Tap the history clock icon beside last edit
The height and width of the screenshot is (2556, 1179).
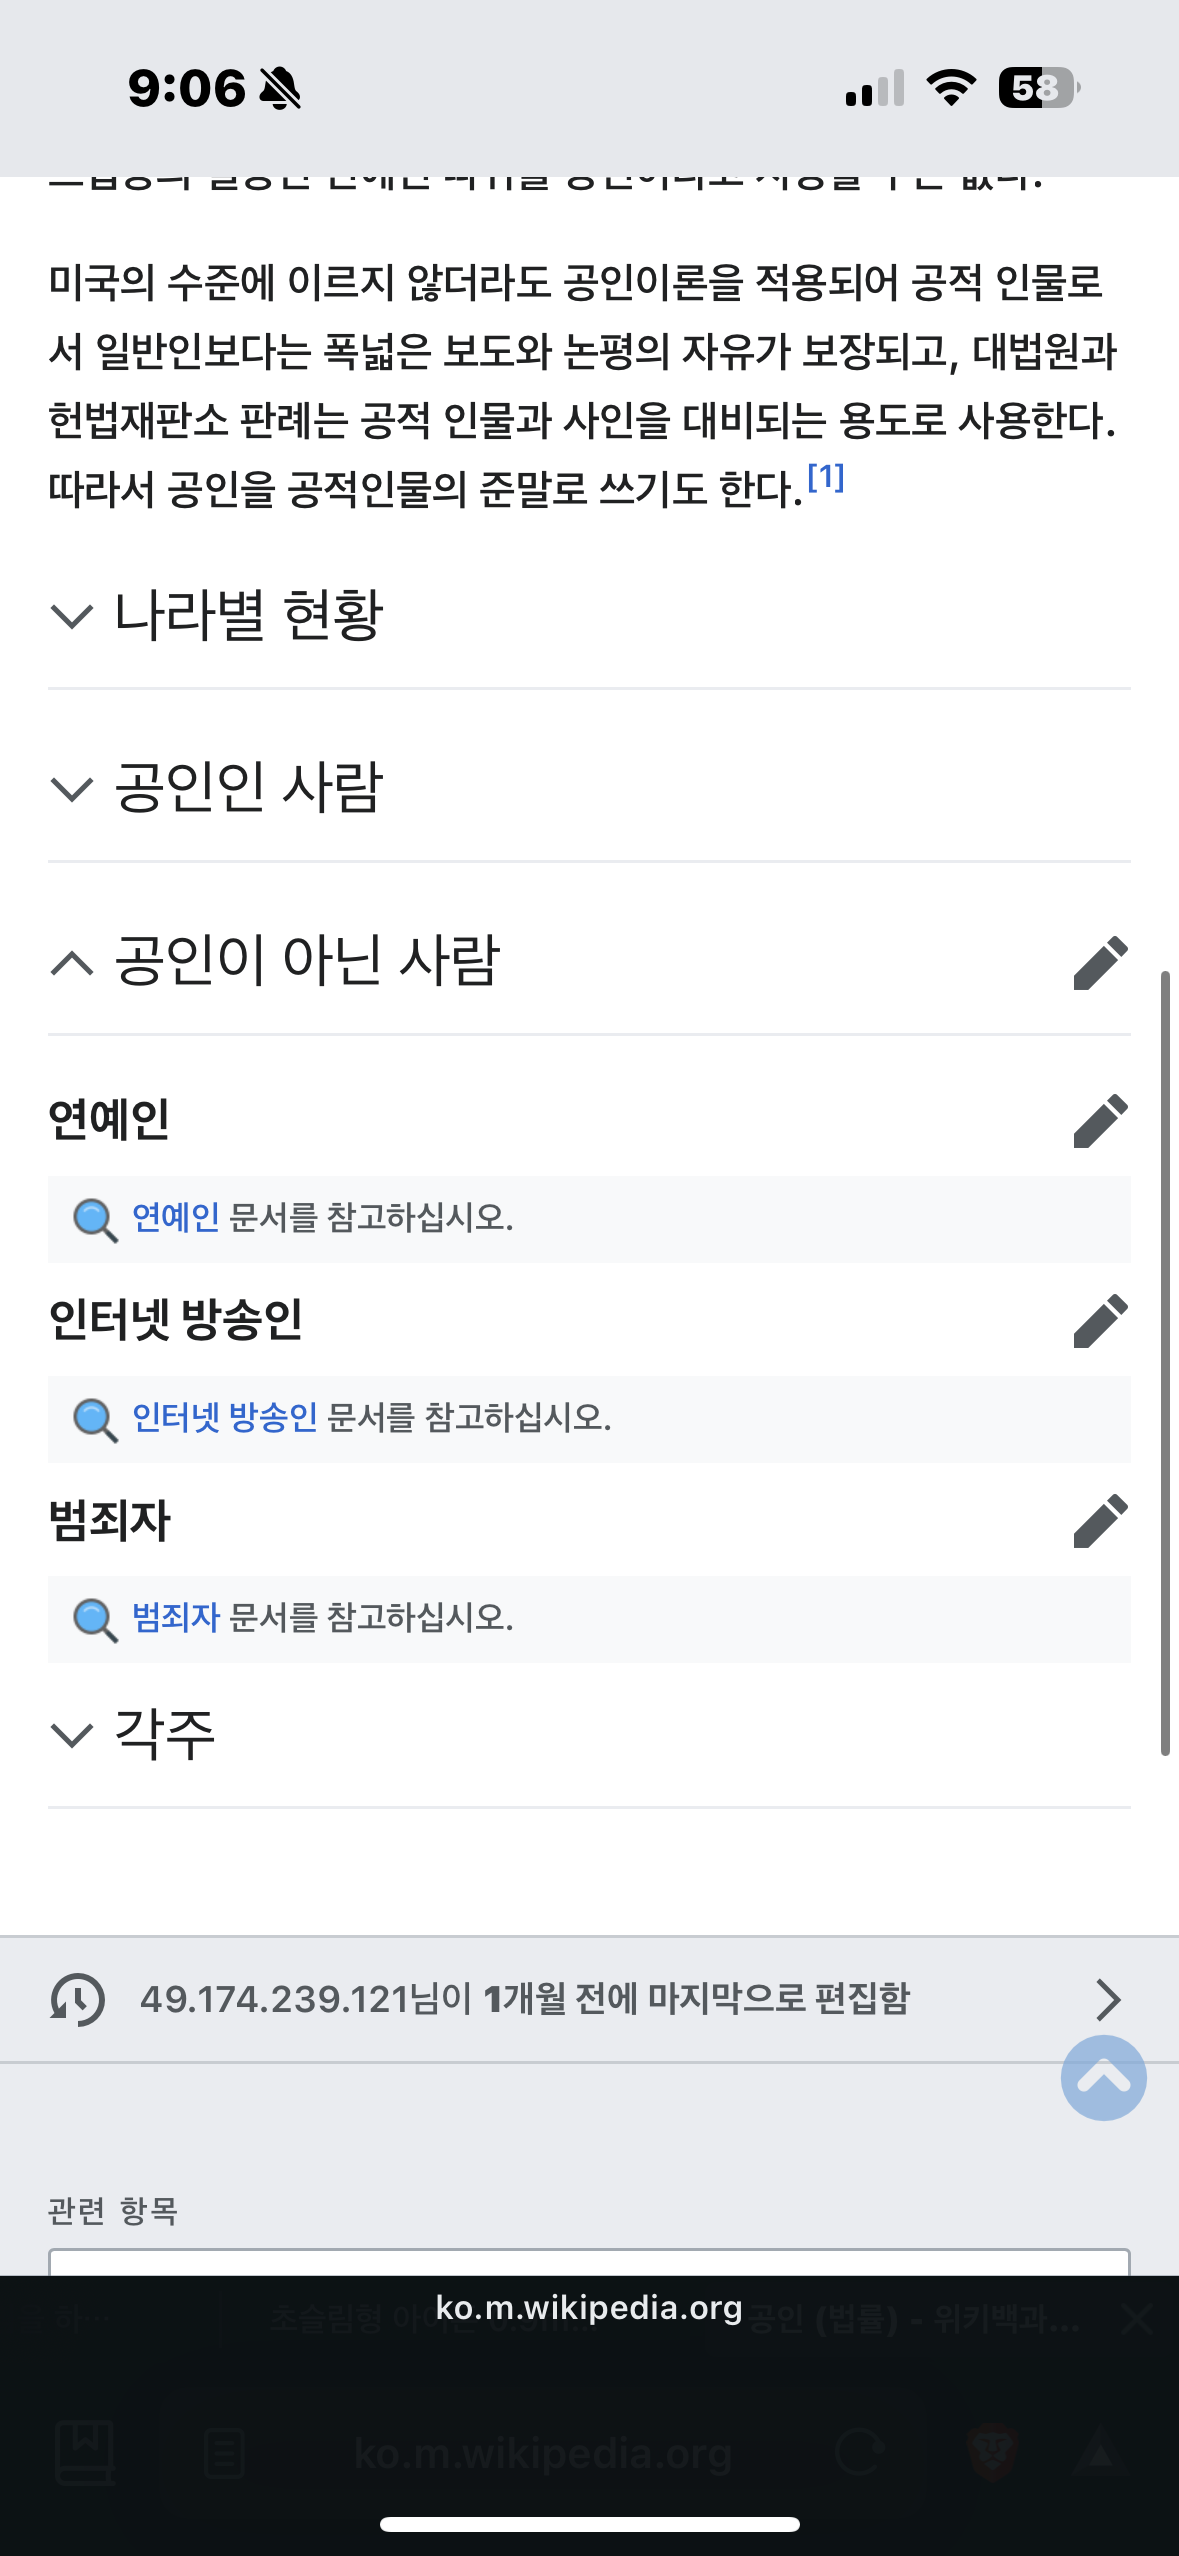[77, 1999]
